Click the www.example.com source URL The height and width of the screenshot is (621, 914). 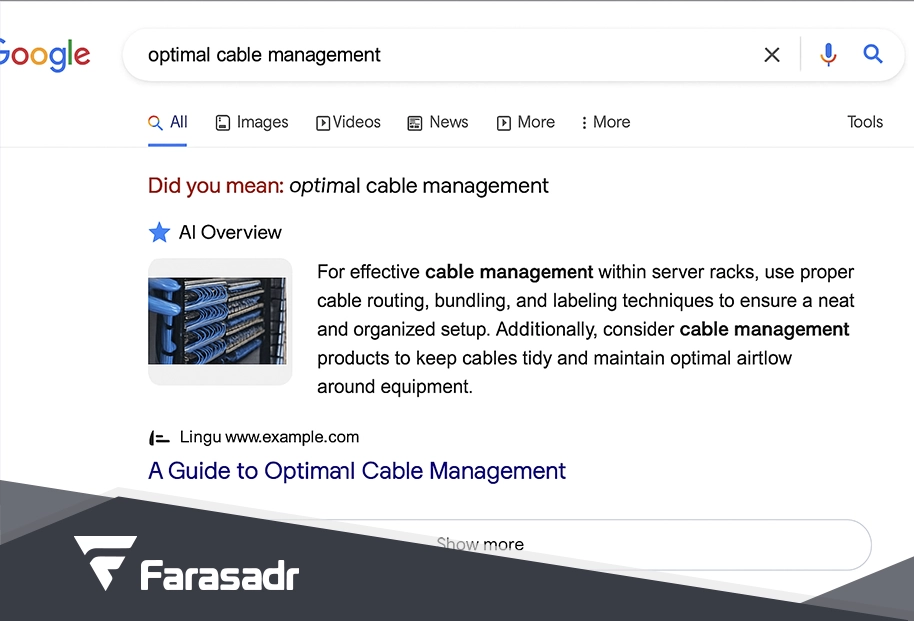292,437
